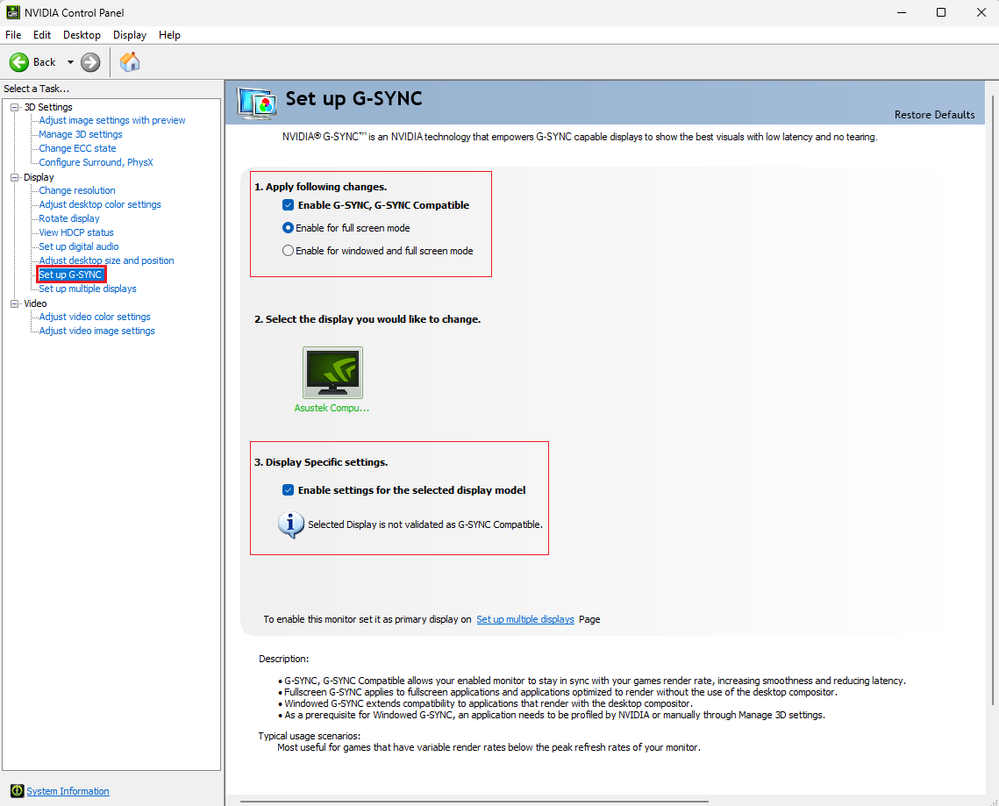Click Restore Defaults

pos(934,115)
